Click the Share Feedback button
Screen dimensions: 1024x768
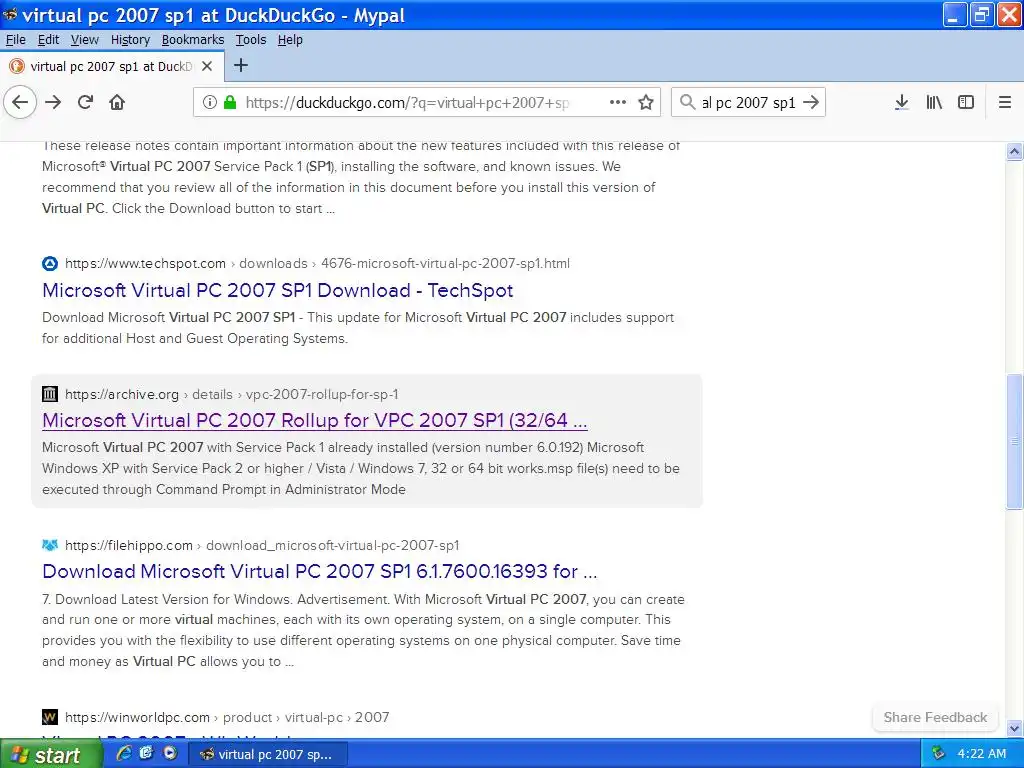coord(935,717)
